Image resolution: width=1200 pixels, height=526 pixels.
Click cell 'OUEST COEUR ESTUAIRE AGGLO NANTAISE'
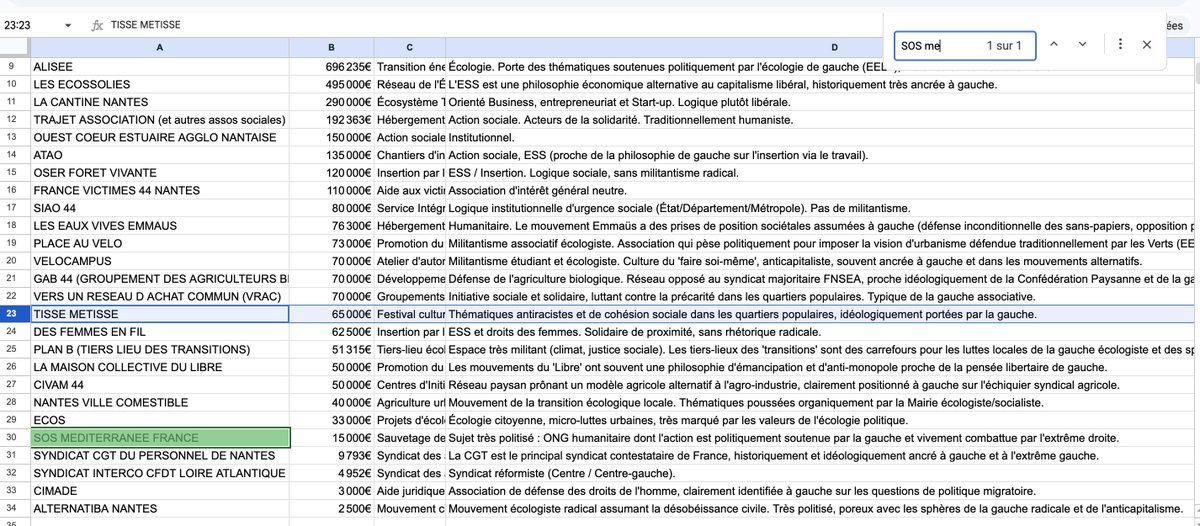point(160,137)
